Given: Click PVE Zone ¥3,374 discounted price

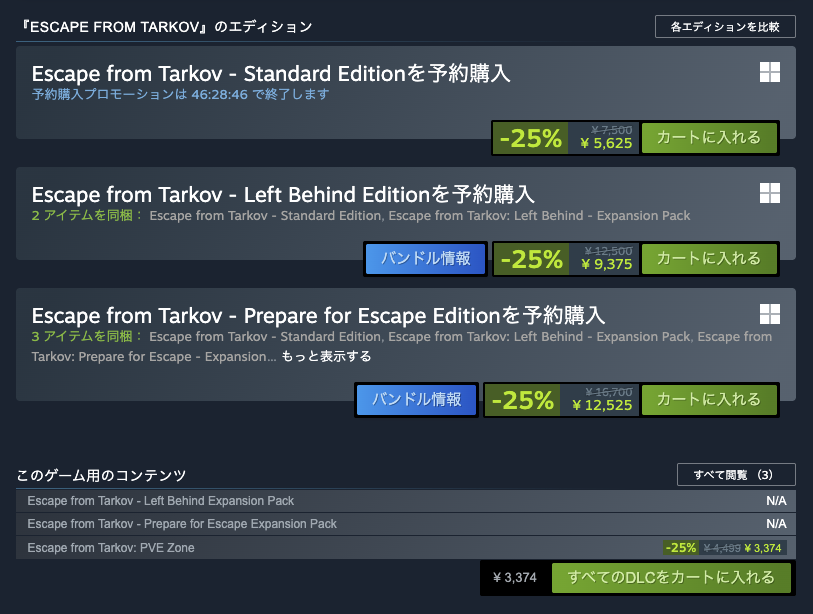Looking at the screenshot, I should point(766,548).
